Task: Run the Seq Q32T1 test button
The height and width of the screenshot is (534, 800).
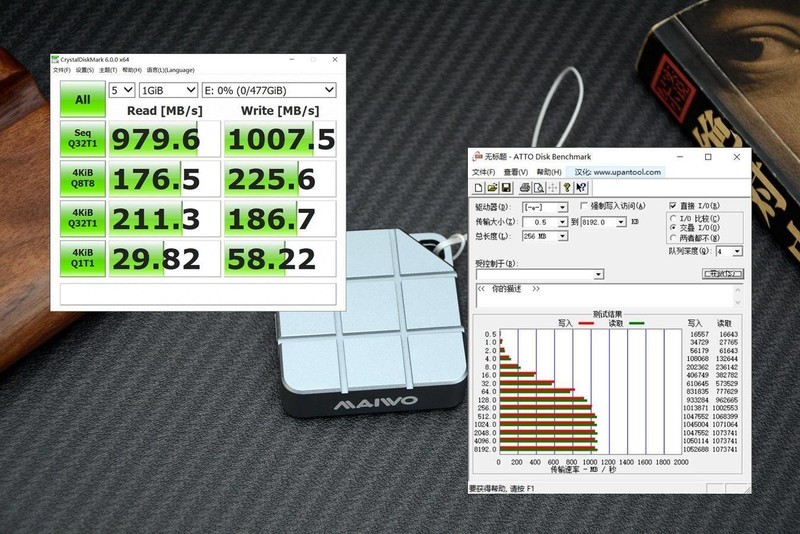Action: (x=82, y=138)
